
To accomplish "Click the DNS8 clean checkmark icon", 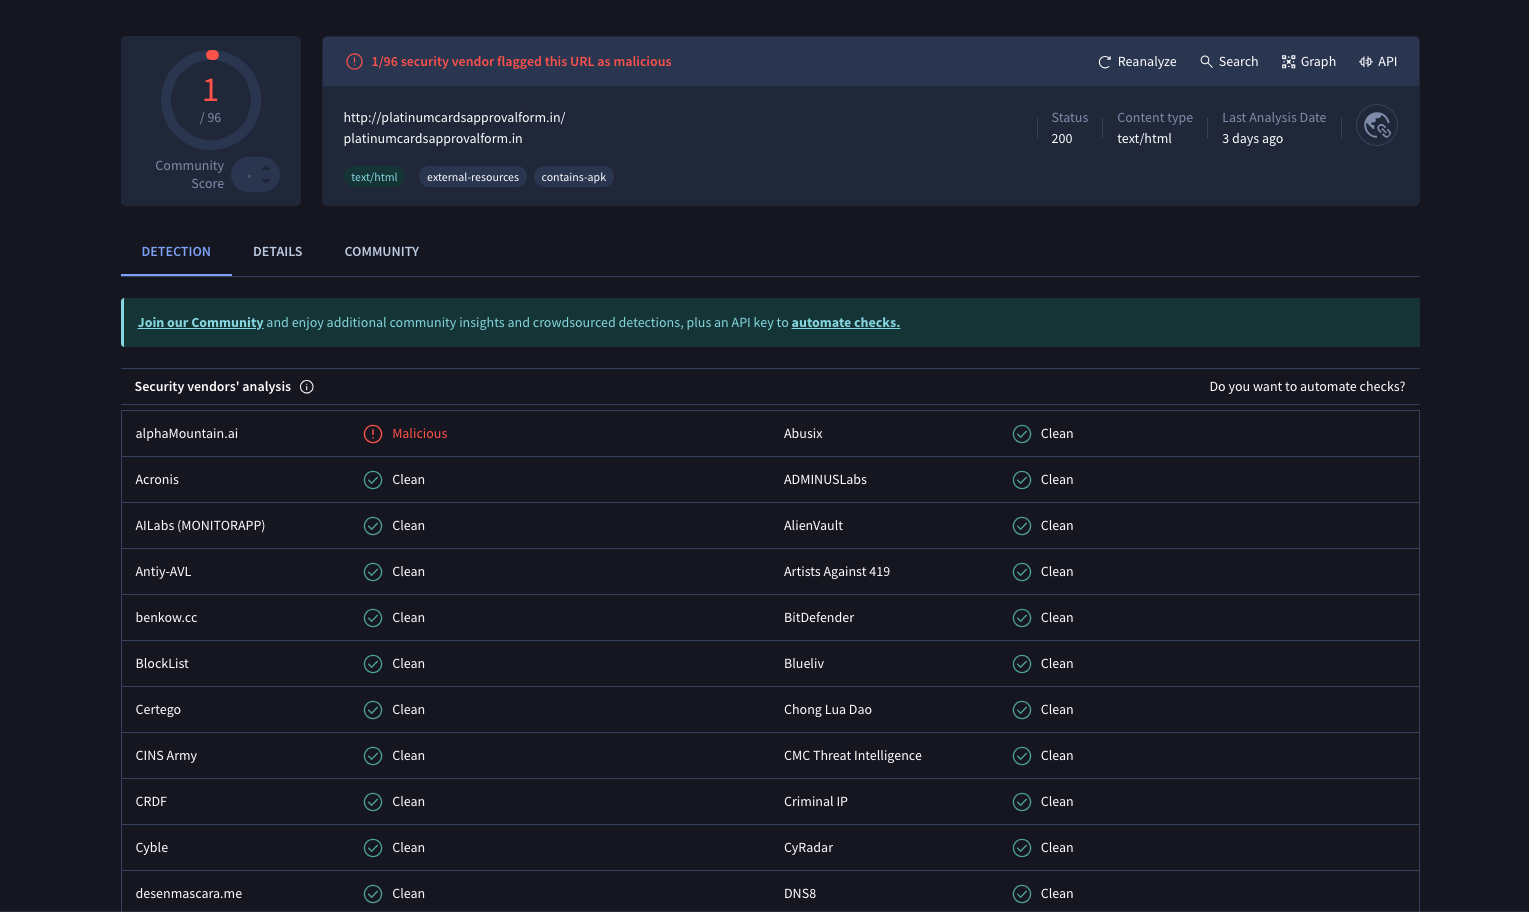I will [x=1022, y=894].
